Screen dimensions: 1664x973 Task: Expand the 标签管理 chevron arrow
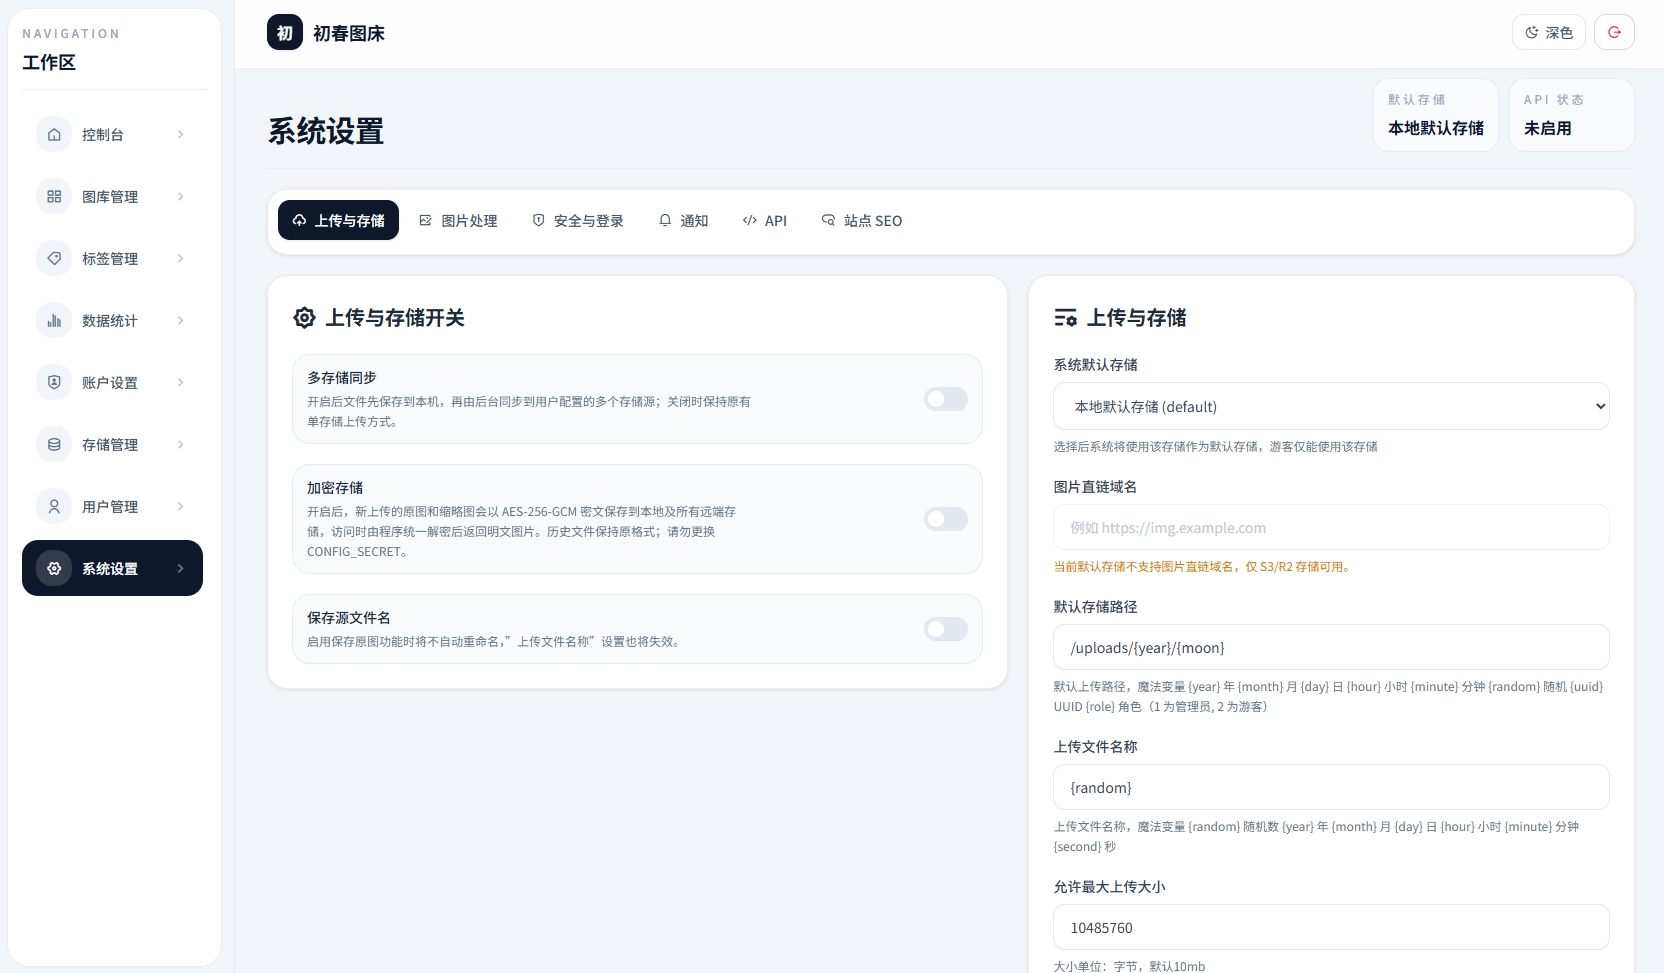180,258
